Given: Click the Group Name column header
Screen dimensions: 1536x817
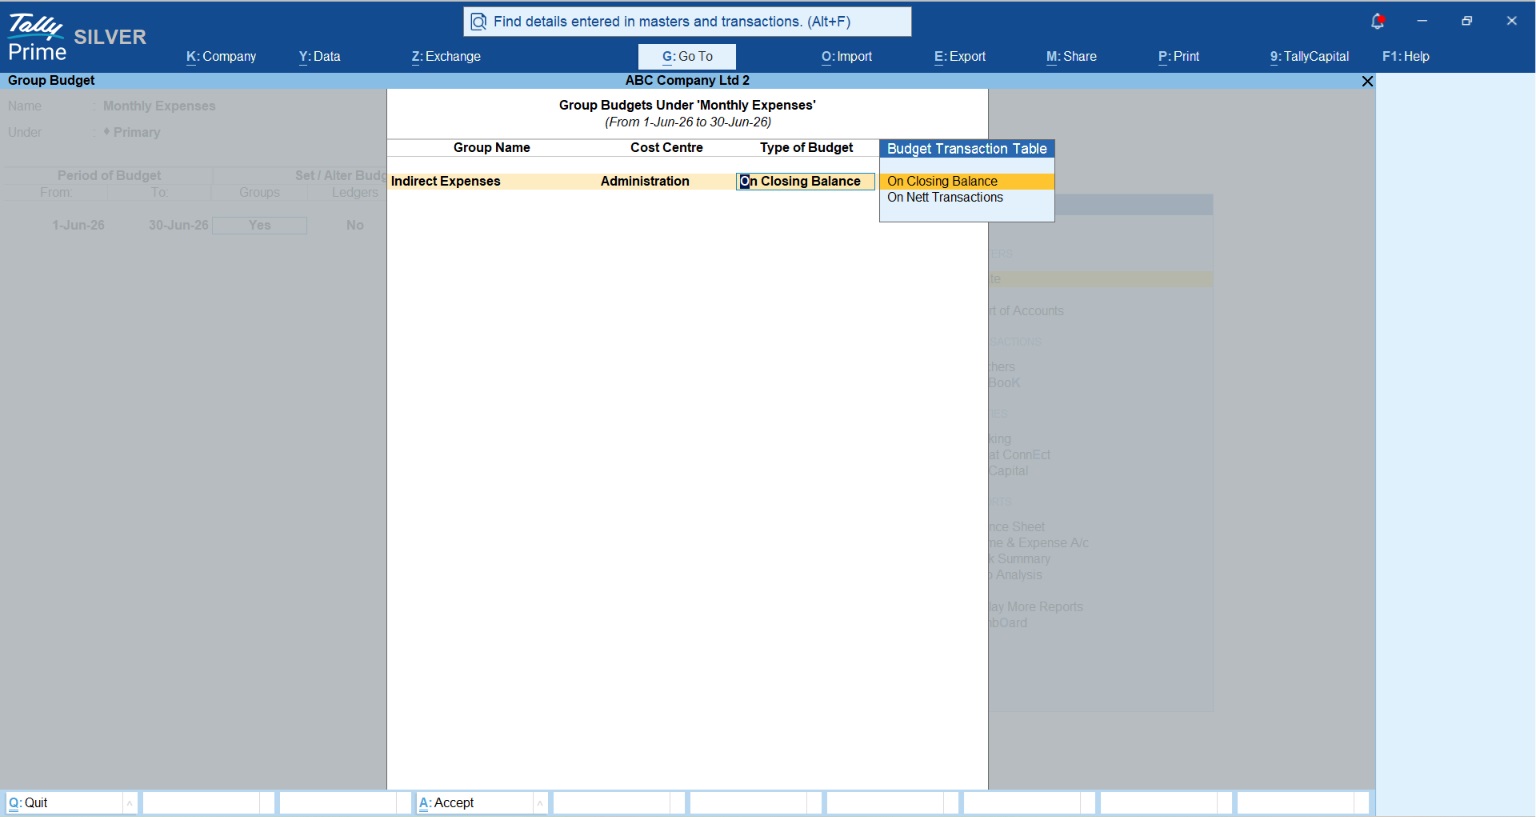Looking at the screenshot, I should (492, 148).
